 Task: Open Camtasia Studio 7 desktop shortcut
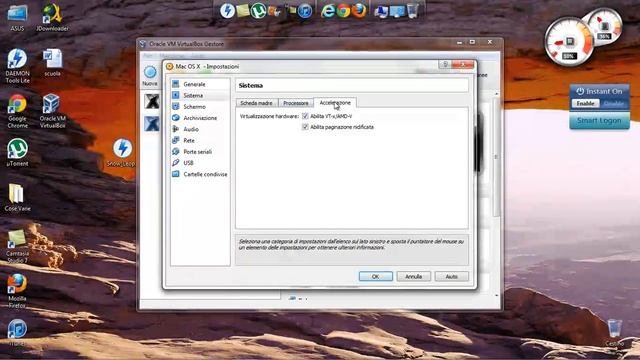[x=17, y=246]
